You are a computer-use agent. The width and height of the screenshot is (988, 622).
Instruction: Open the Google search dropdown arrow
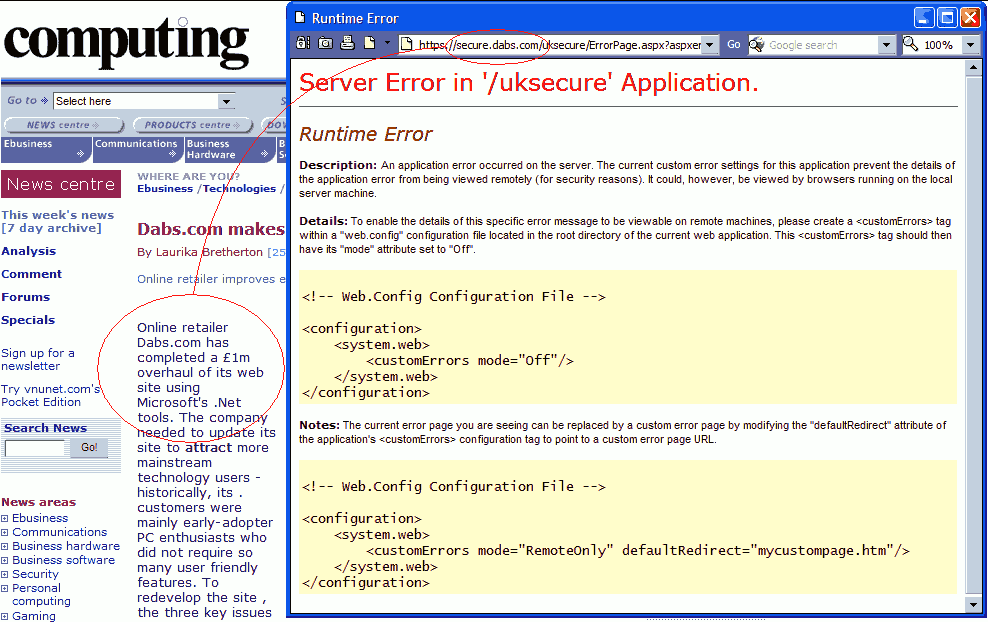click(887, 45)
